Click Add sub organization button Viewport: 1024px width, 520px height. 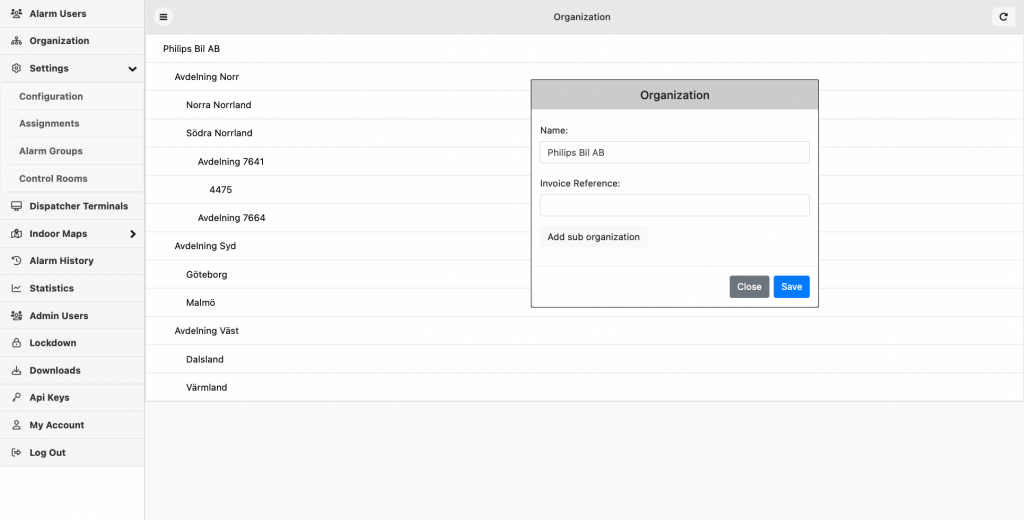[x=594, y=236]
